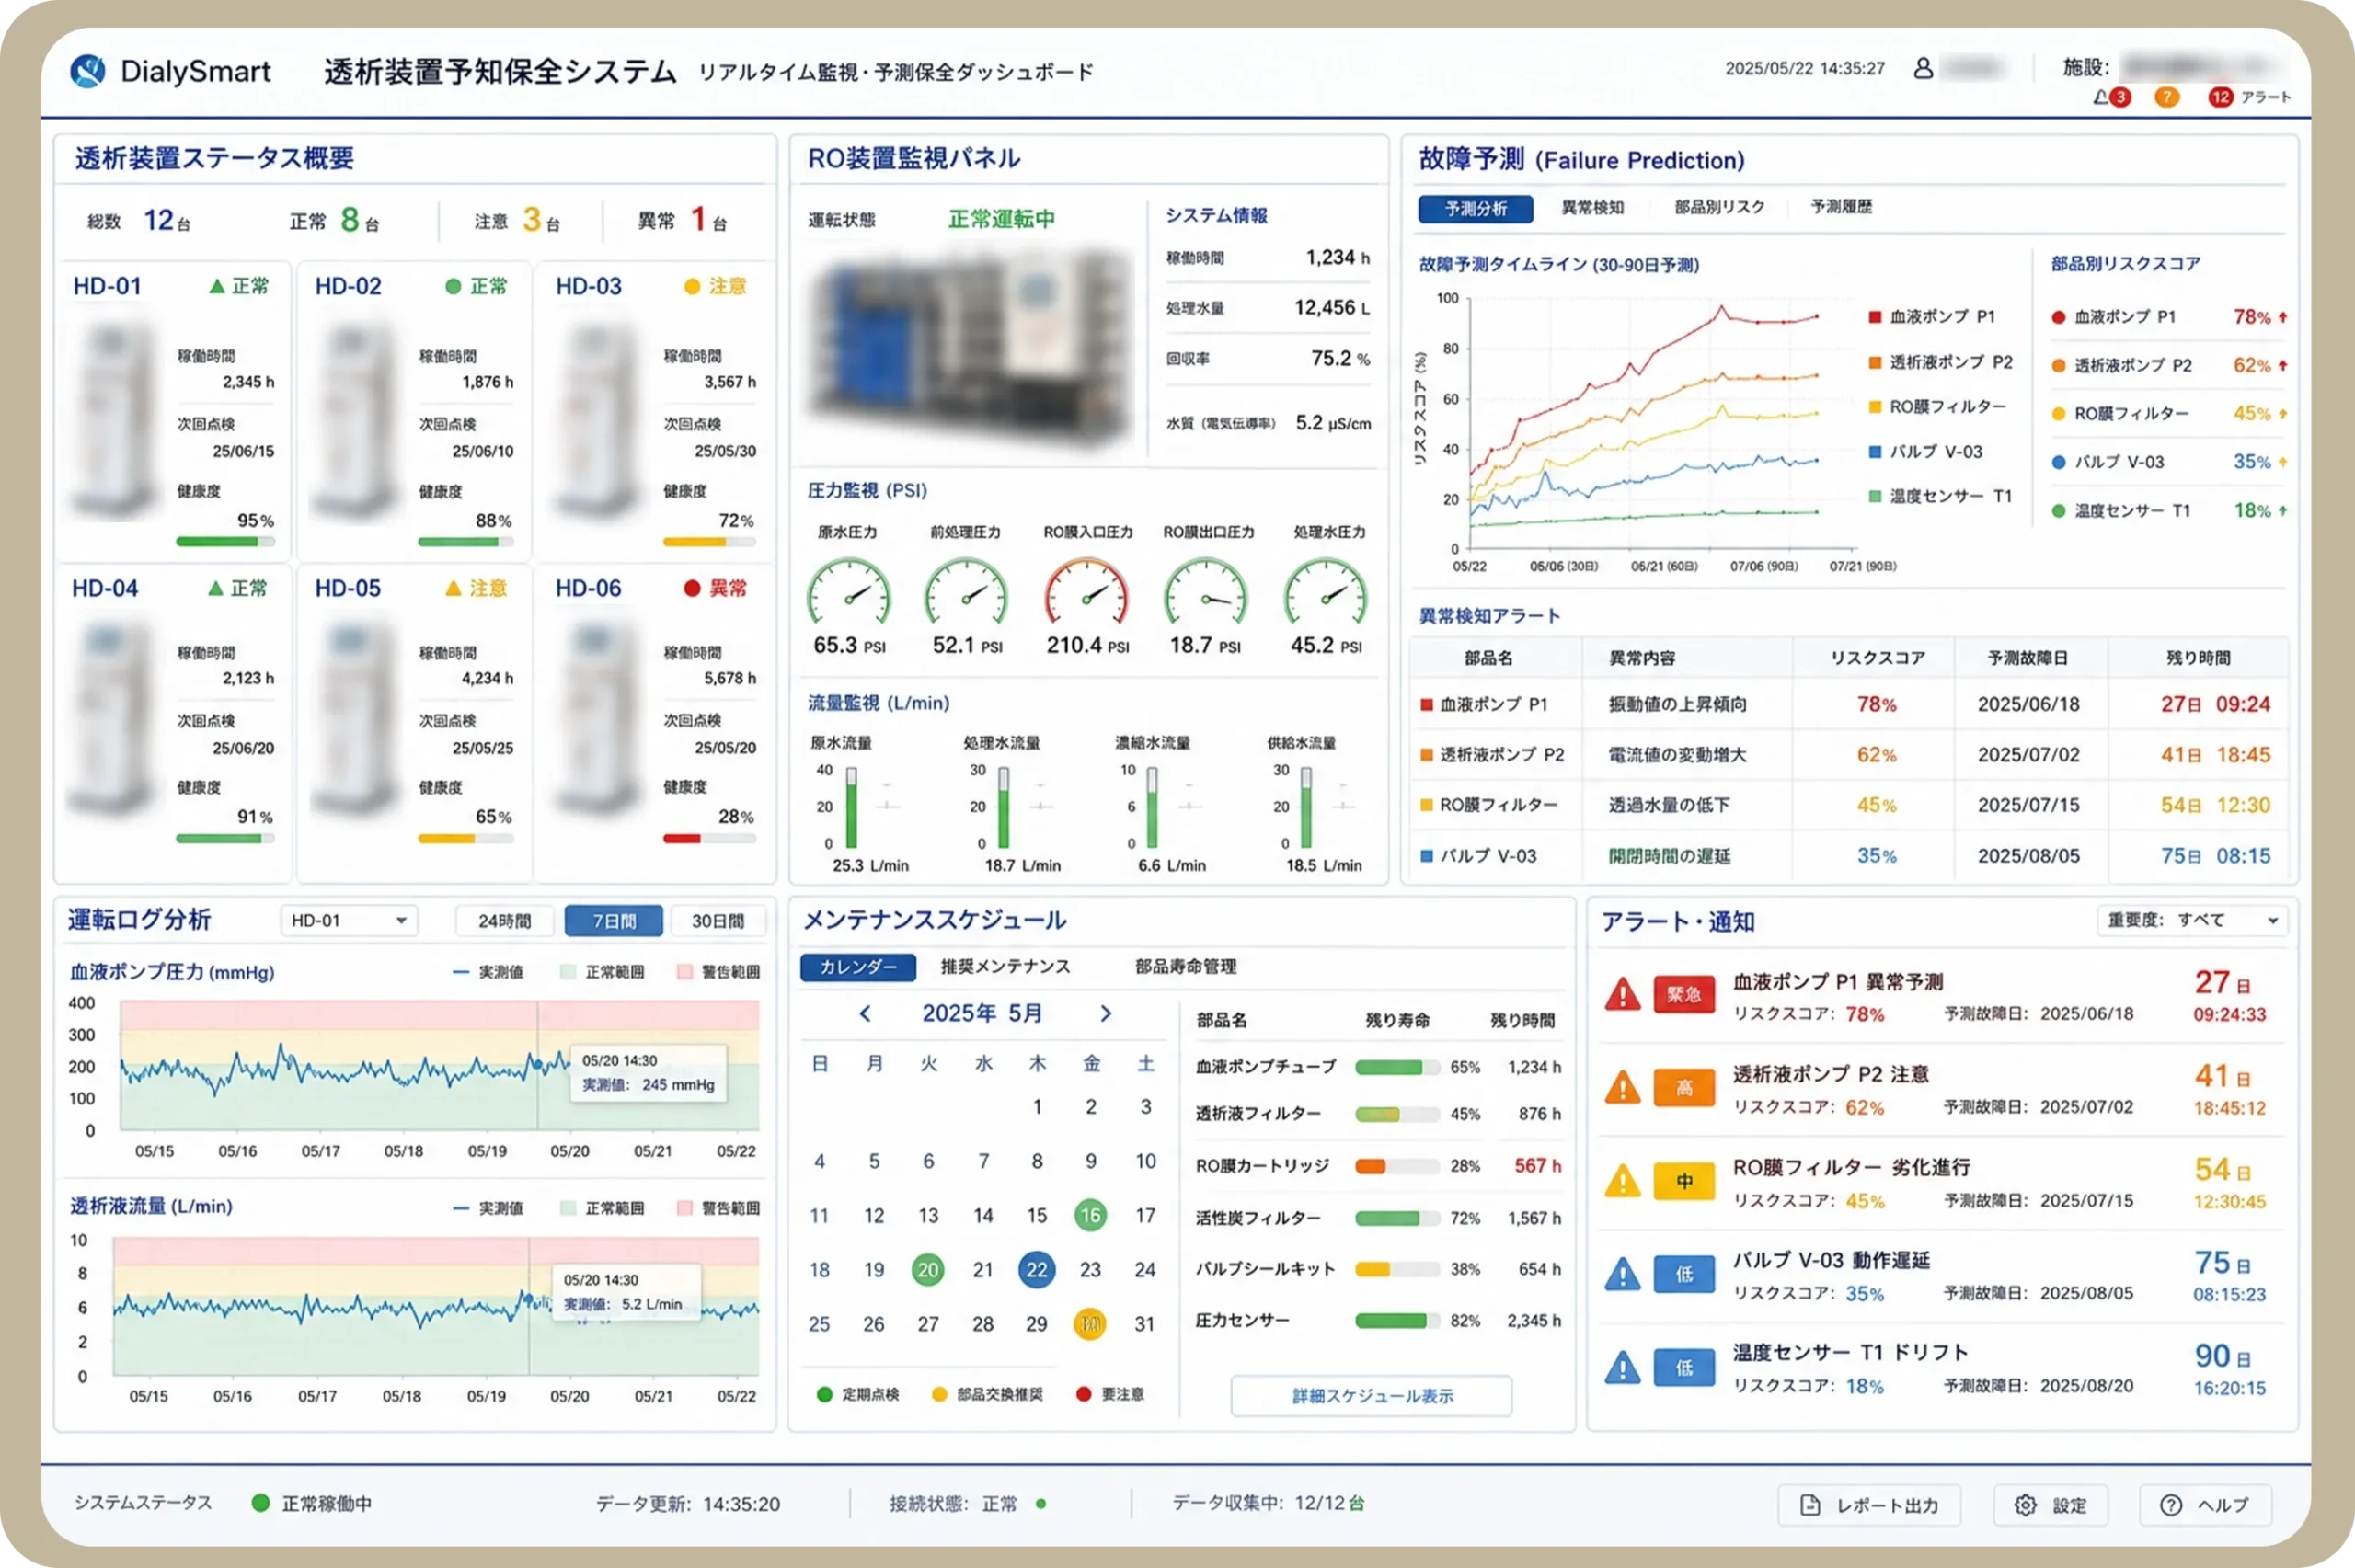Click the ヘルプ button

pos(2205,1505)
